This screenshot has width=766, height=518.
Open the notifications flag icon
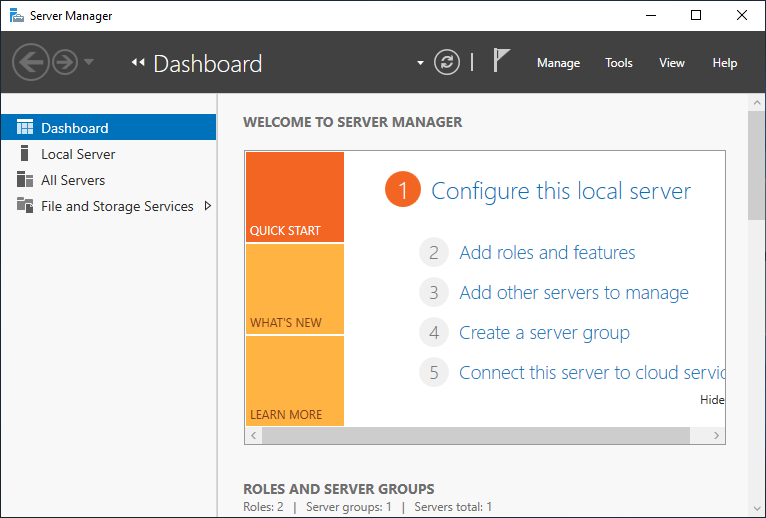pyautogui.click(x=502, y=62)
